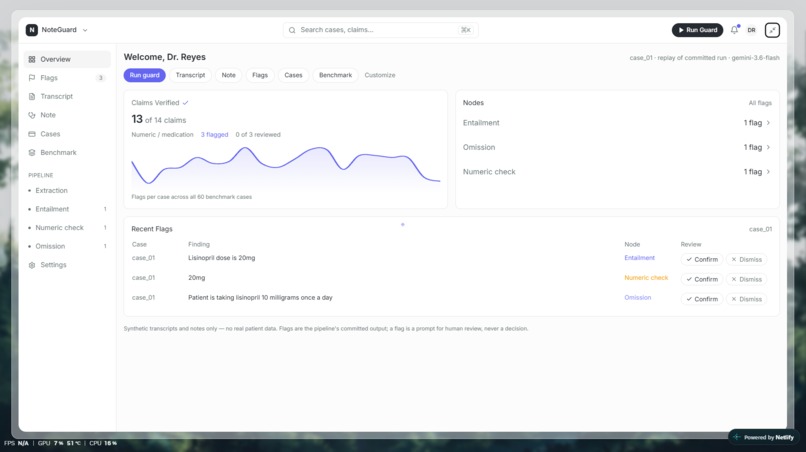Click the Overview grid icon

32,59
